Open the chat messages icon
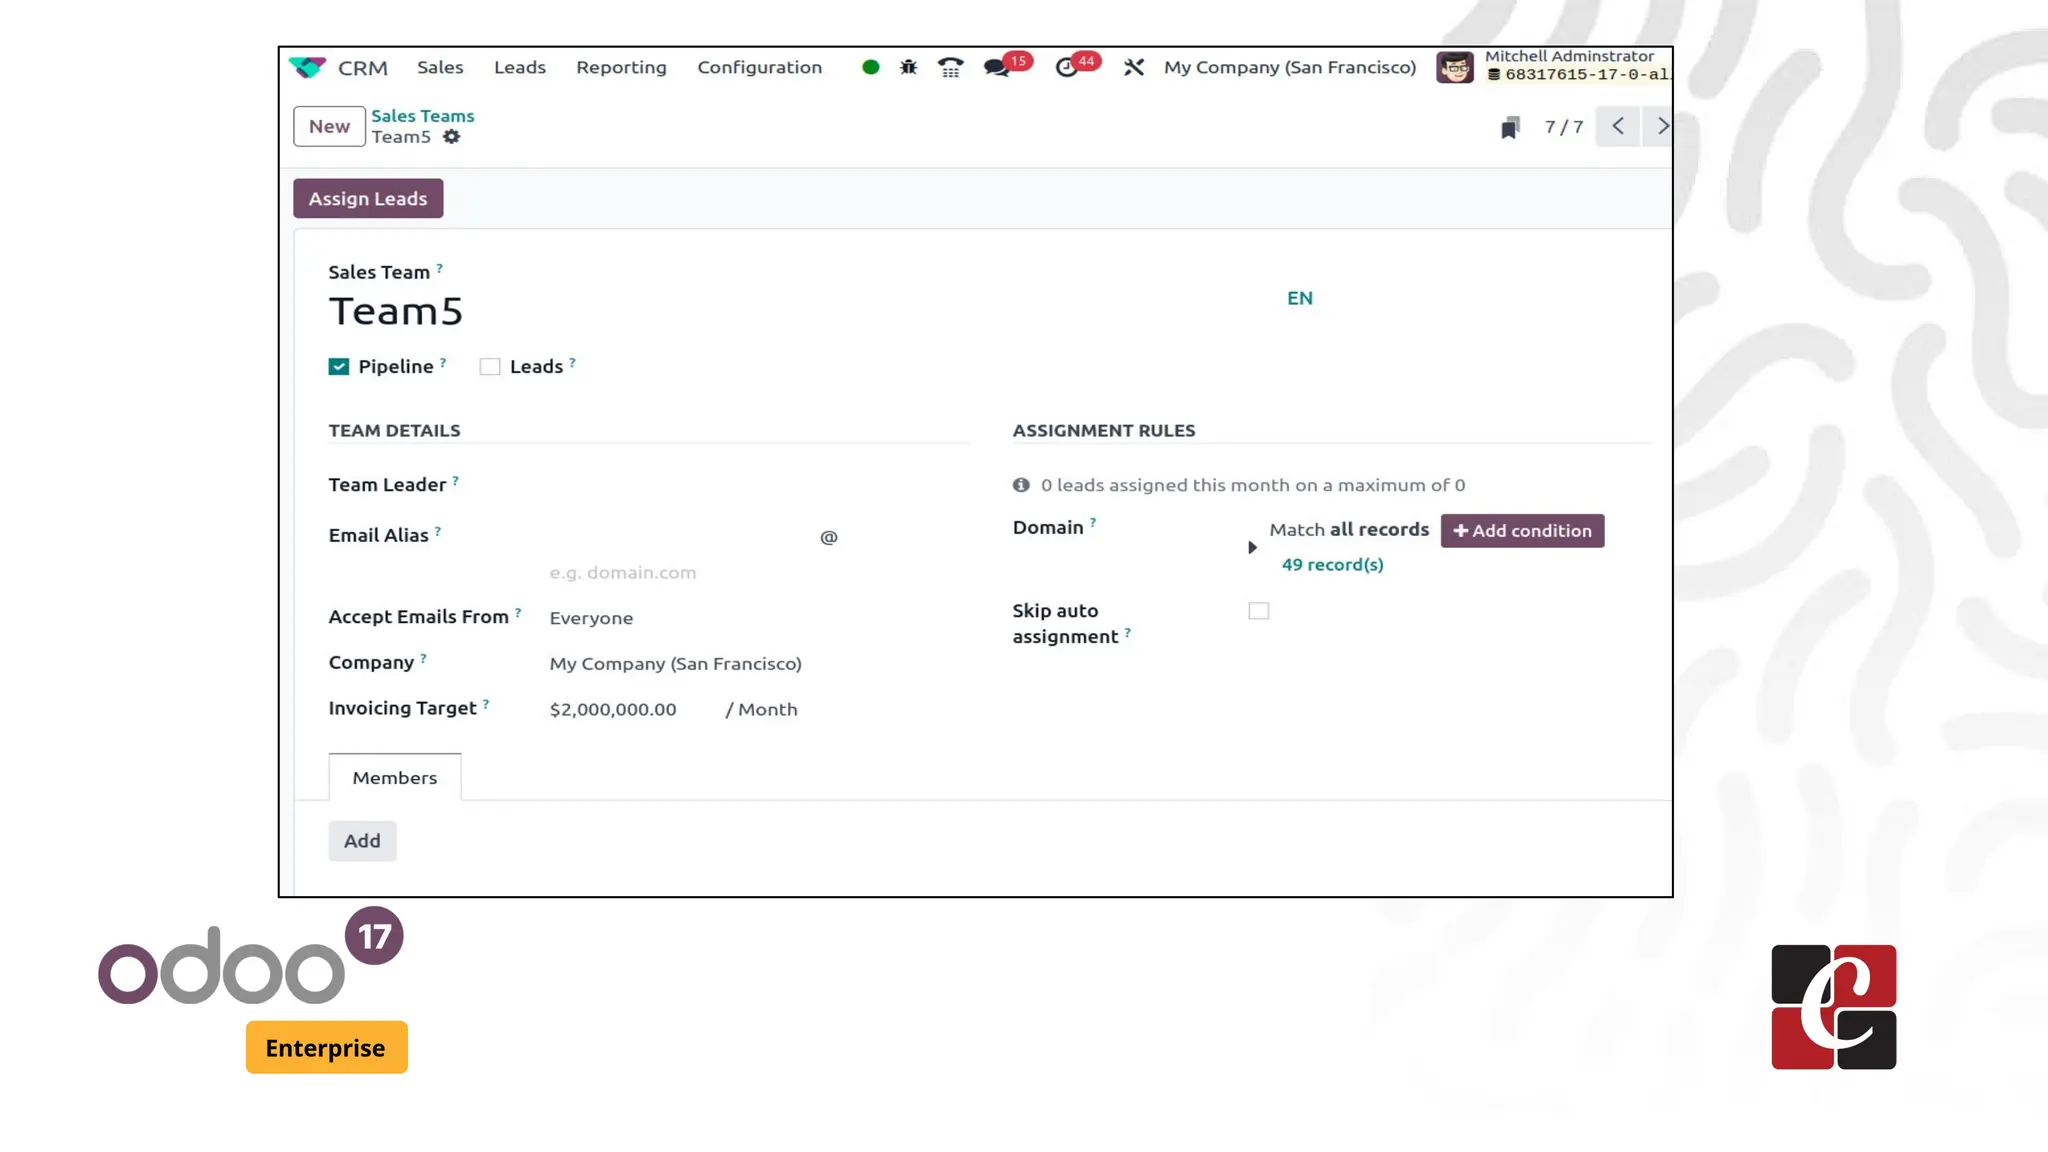Image resolution: width=2048 pixels, height=1152 pixels. click(996, 67)
